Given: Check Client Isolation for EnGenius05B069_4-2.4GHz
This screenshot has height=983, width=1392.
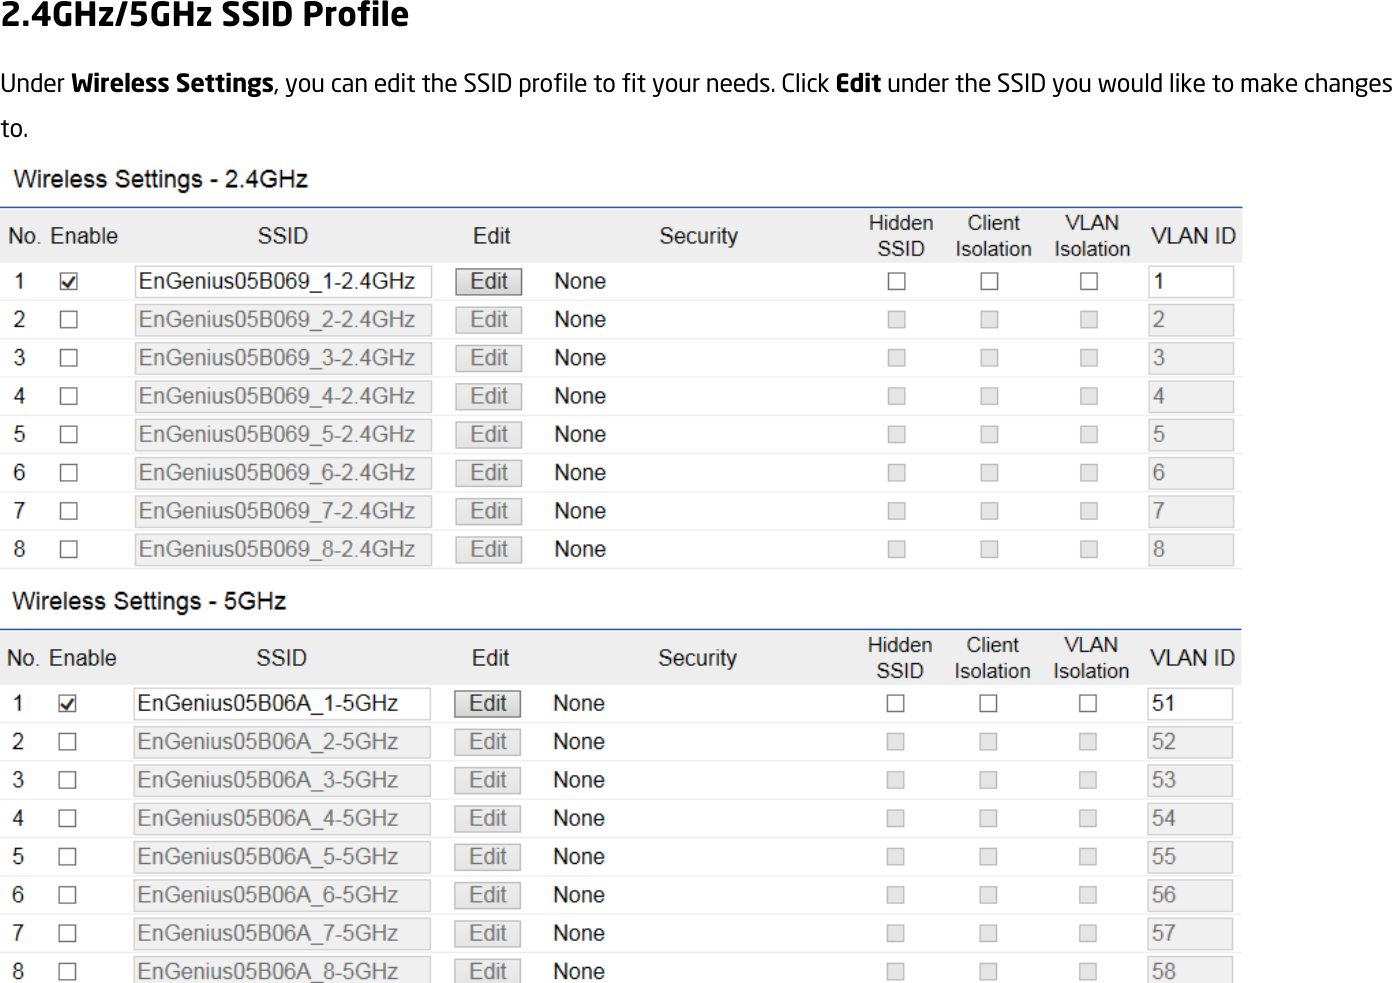Looking at the screenshot, I should point(990,396).
